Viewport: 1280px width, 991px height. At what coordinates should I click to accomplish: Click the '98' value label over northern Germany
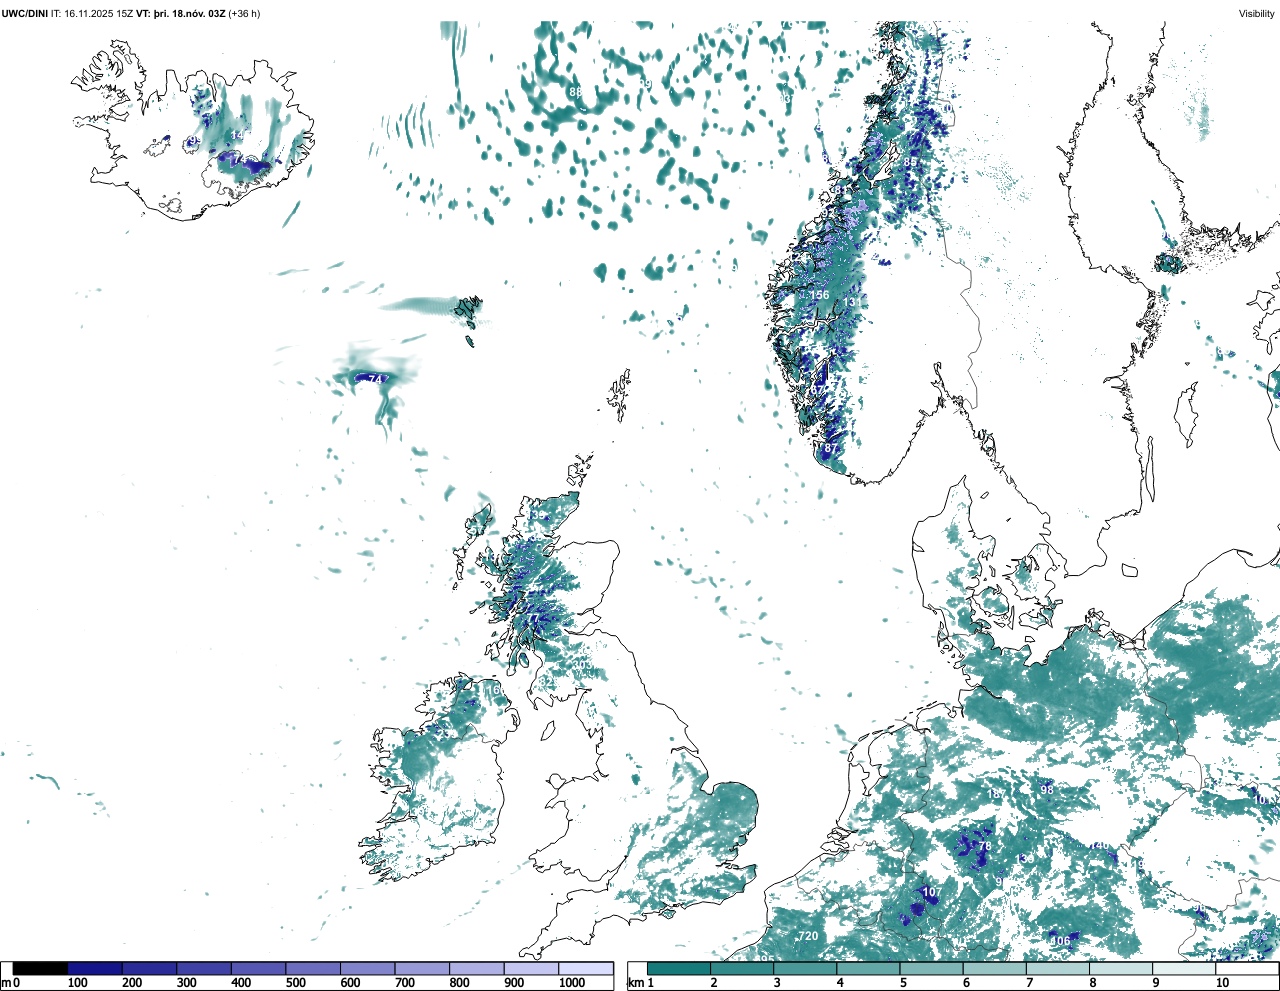pyautogui.click(x=1047, y=790)
